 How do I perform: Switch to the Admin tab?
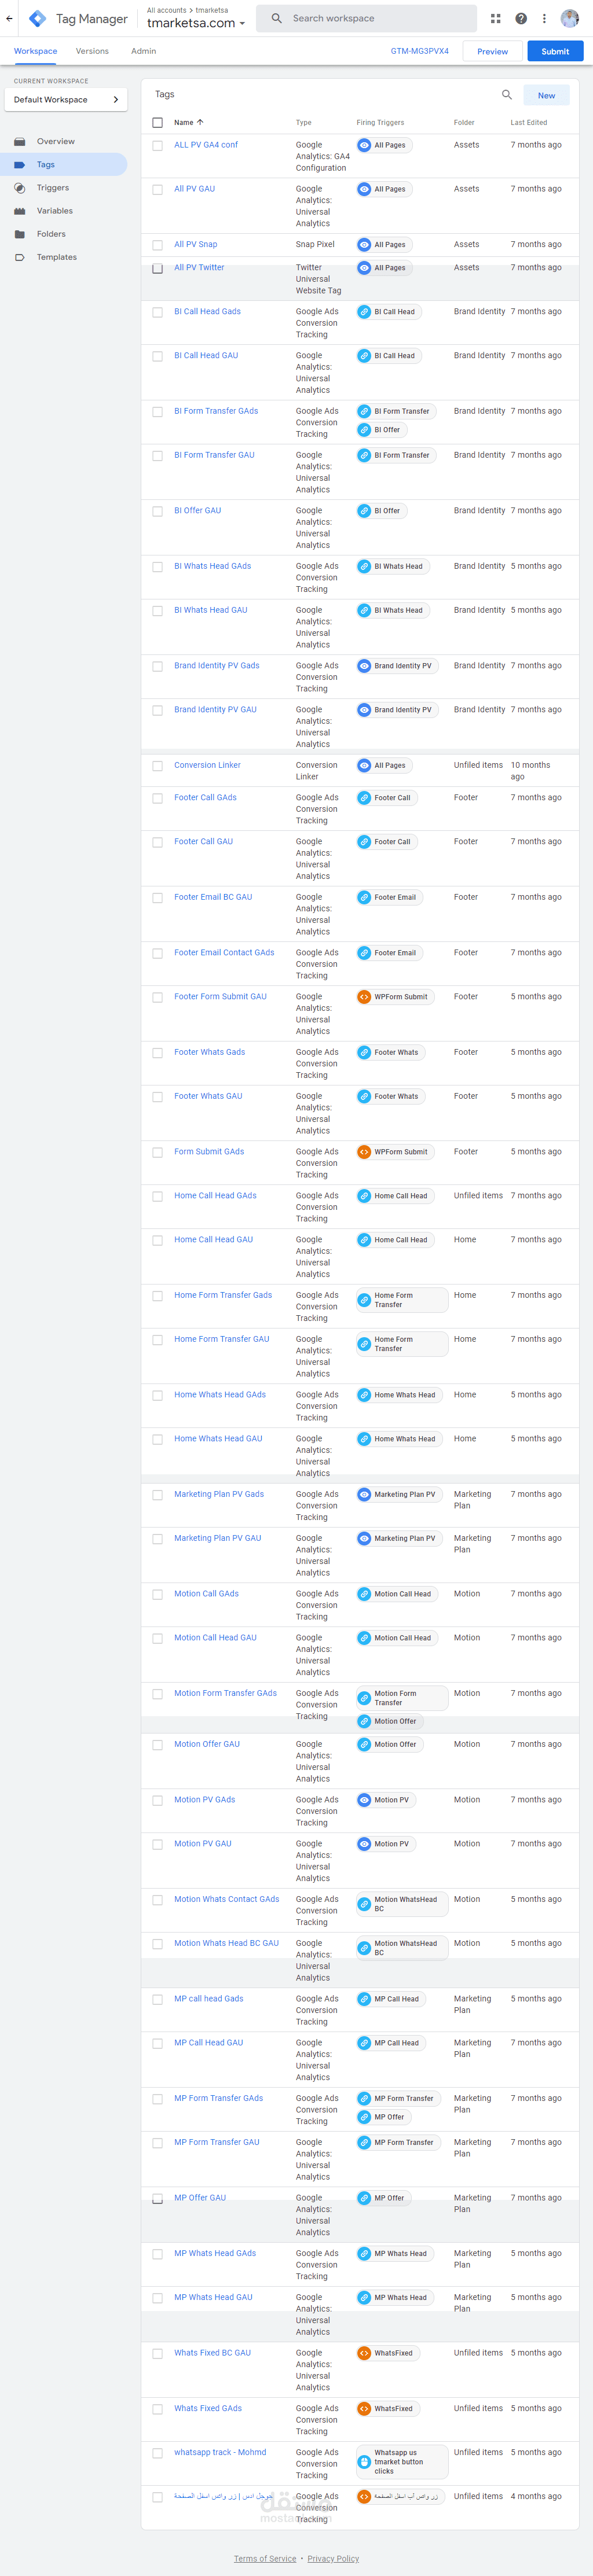pyautogui.click(x=143, y=51)
